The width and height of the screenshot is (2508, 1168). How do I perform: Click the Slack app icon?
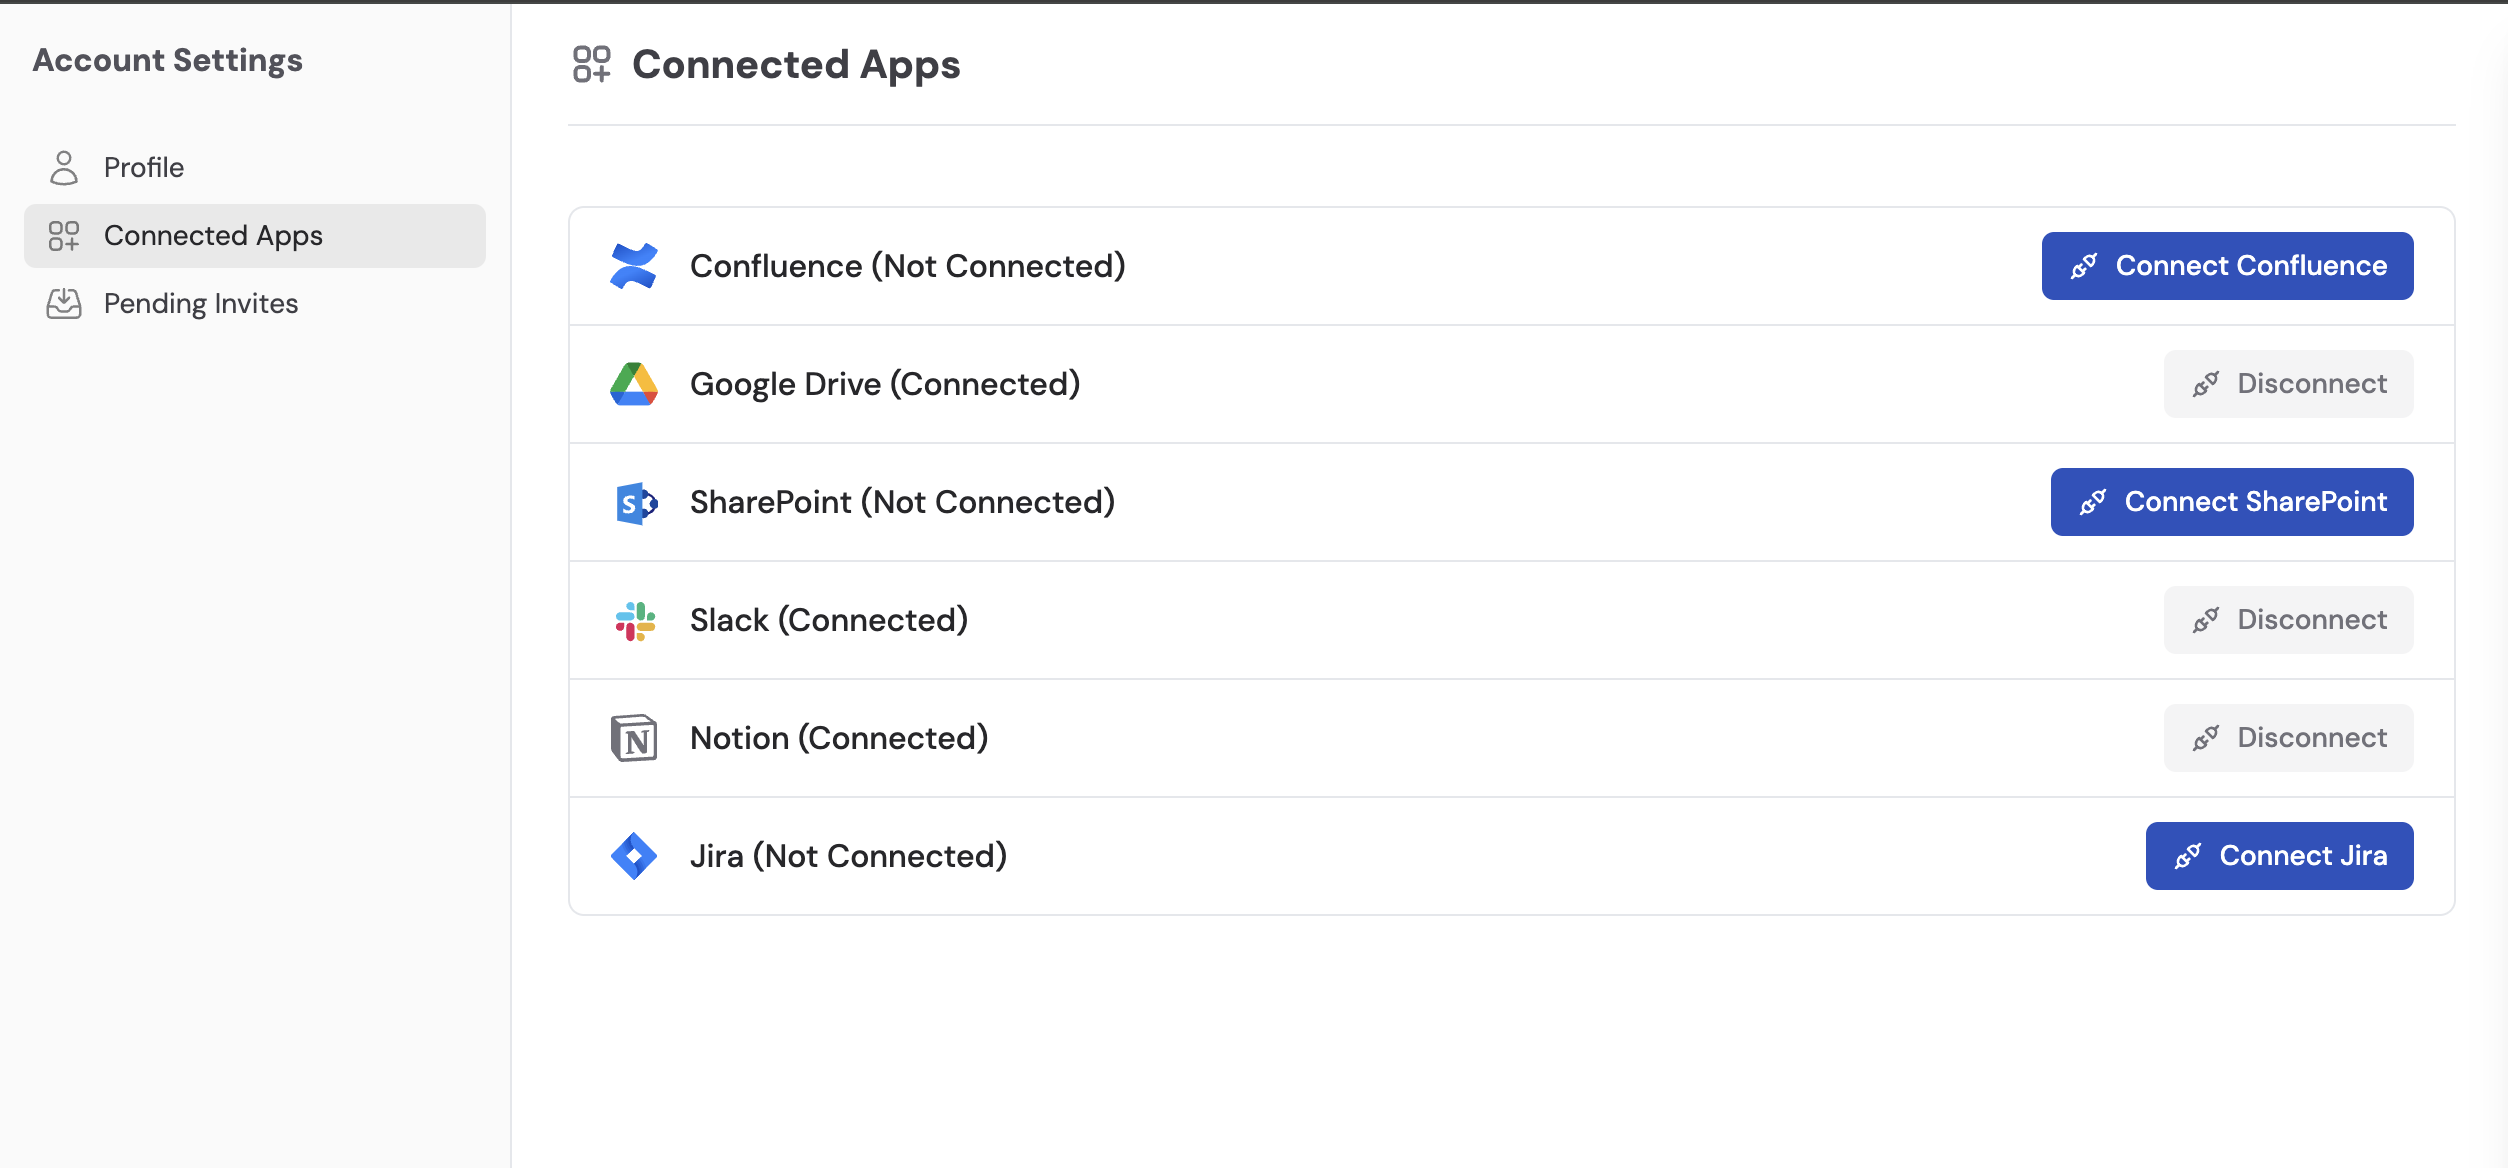633,620
